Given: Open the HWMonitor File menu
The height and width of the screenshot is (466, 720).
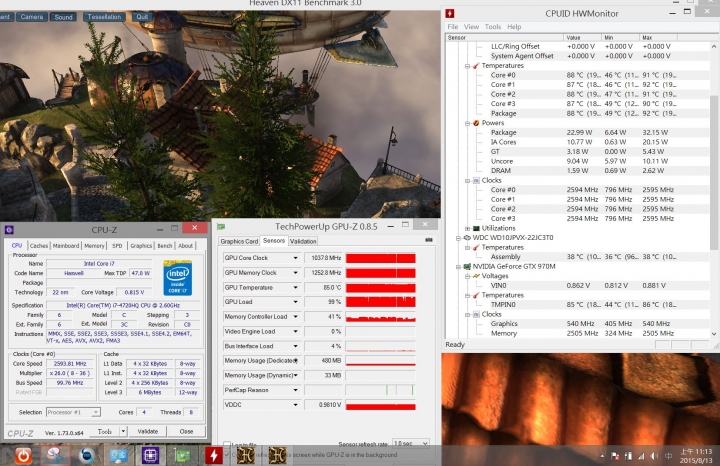Looking at the screenshot, I should 453,27.
